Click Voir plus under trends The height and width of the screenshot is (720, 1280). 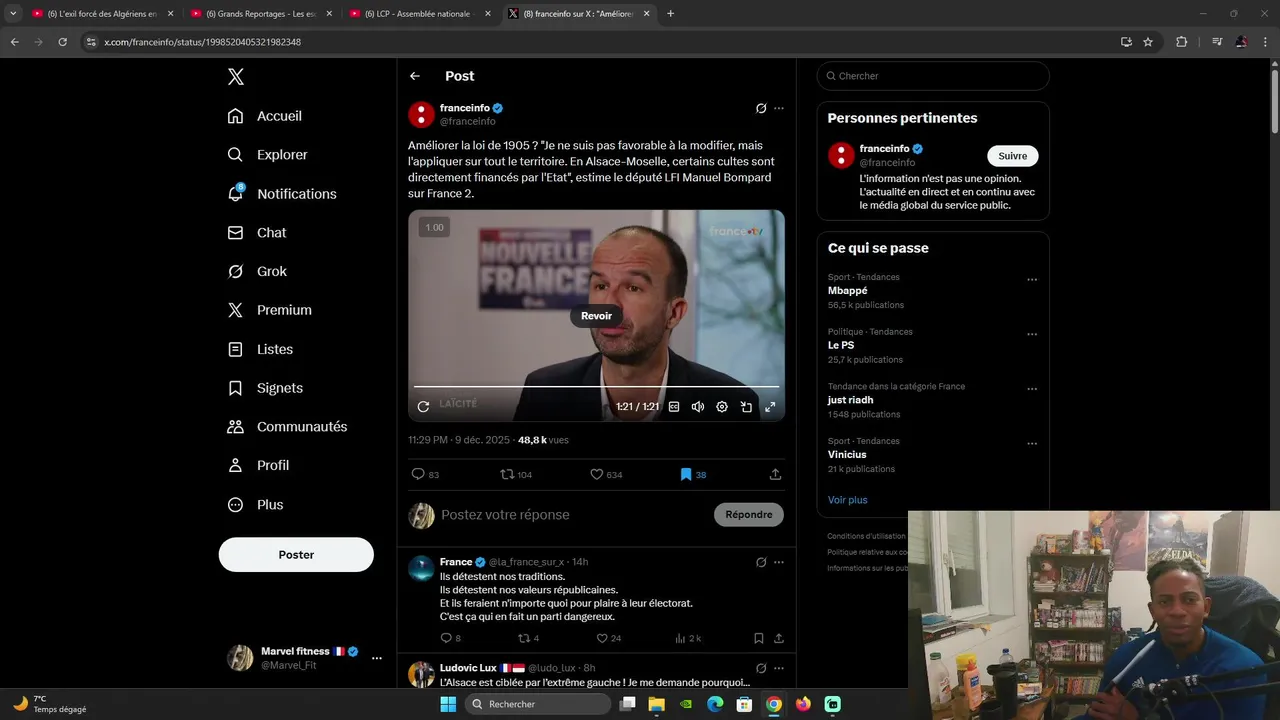[x=847, y=500]
